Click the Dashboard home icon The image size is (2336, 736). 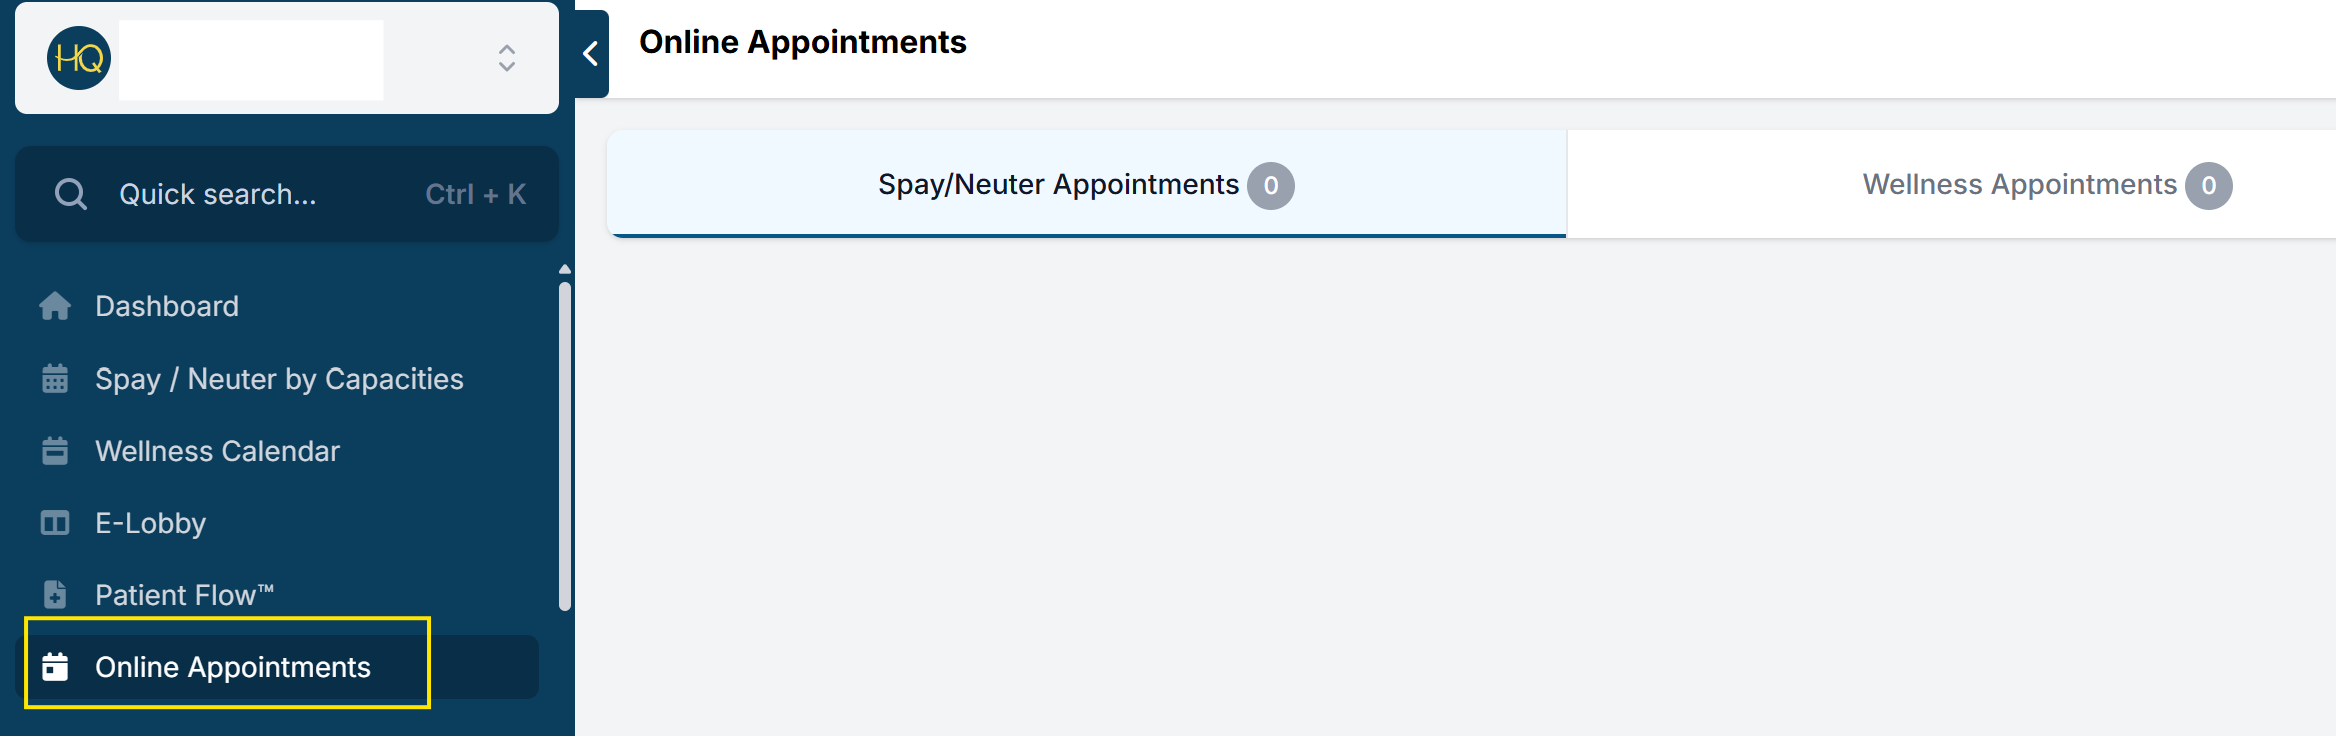coord(55,306)
